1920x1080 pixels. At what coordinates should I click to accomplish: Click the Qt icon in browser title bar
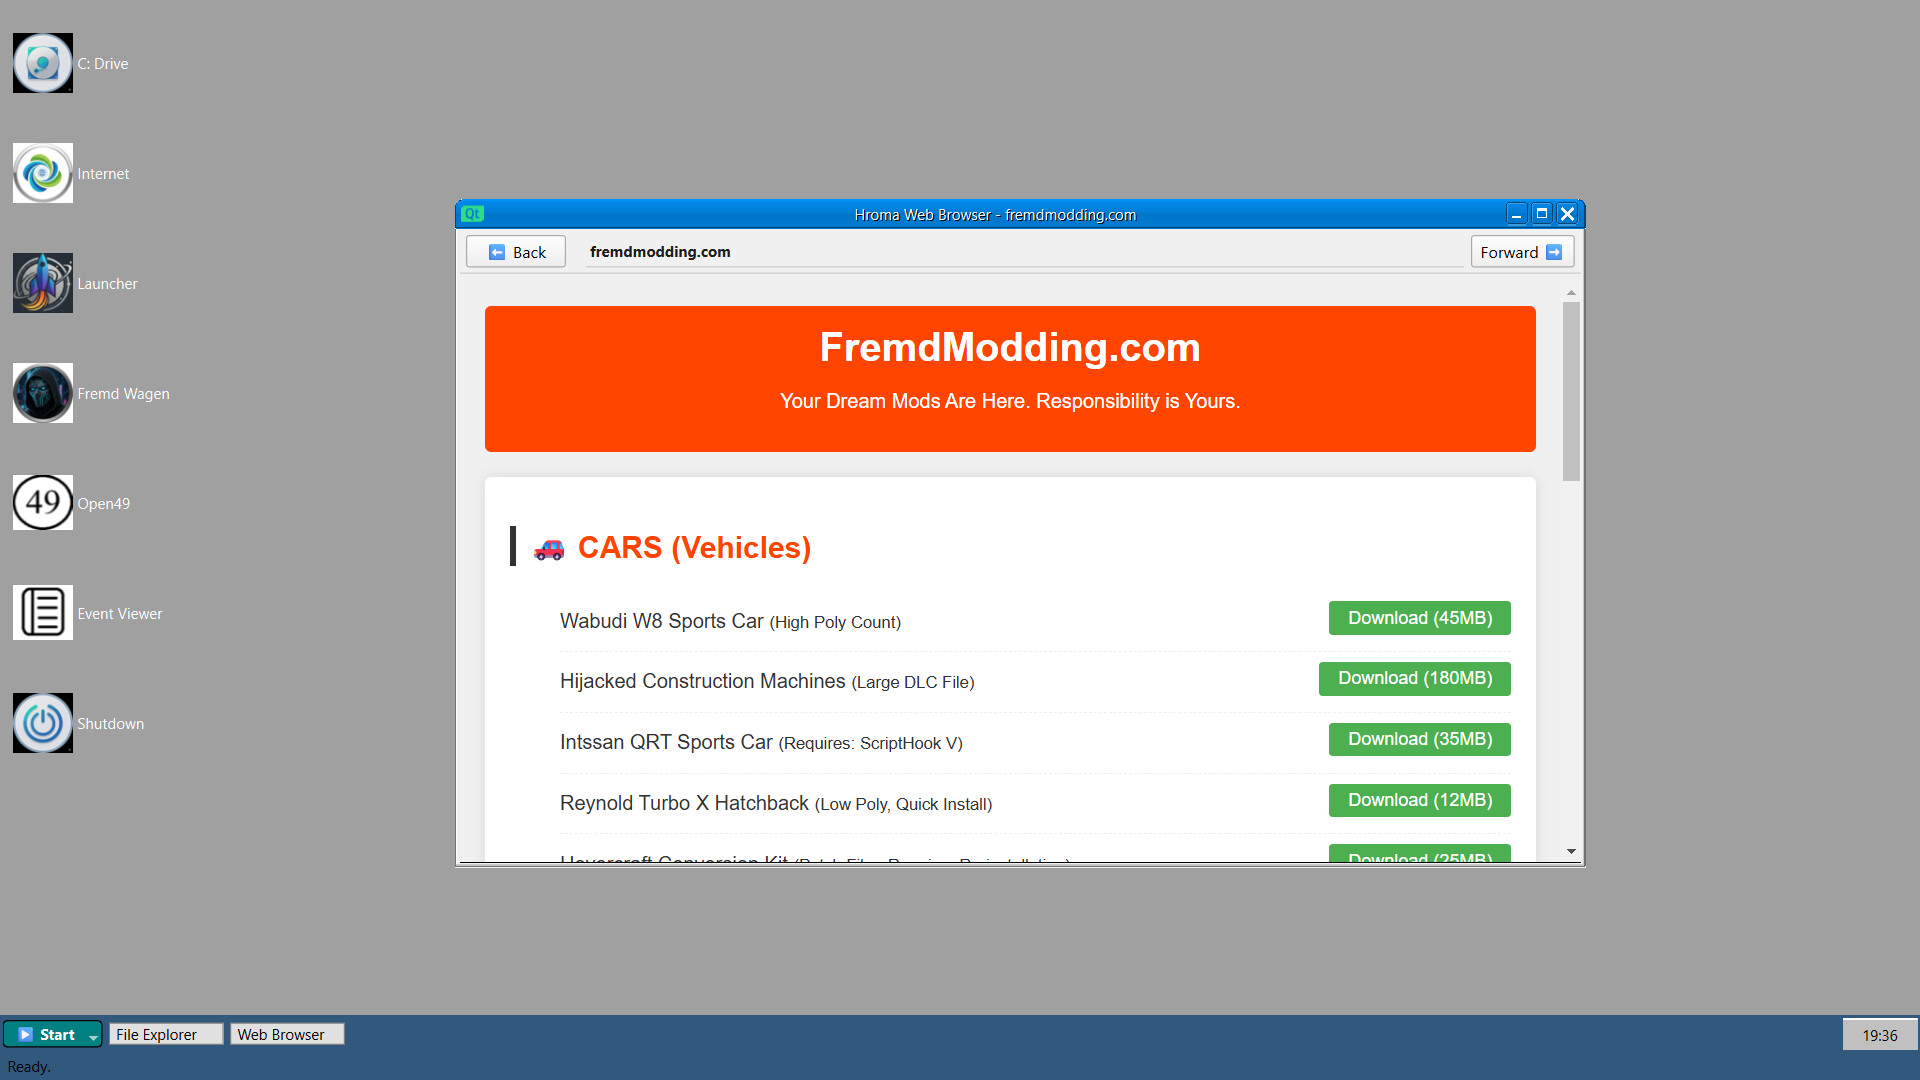472,213
